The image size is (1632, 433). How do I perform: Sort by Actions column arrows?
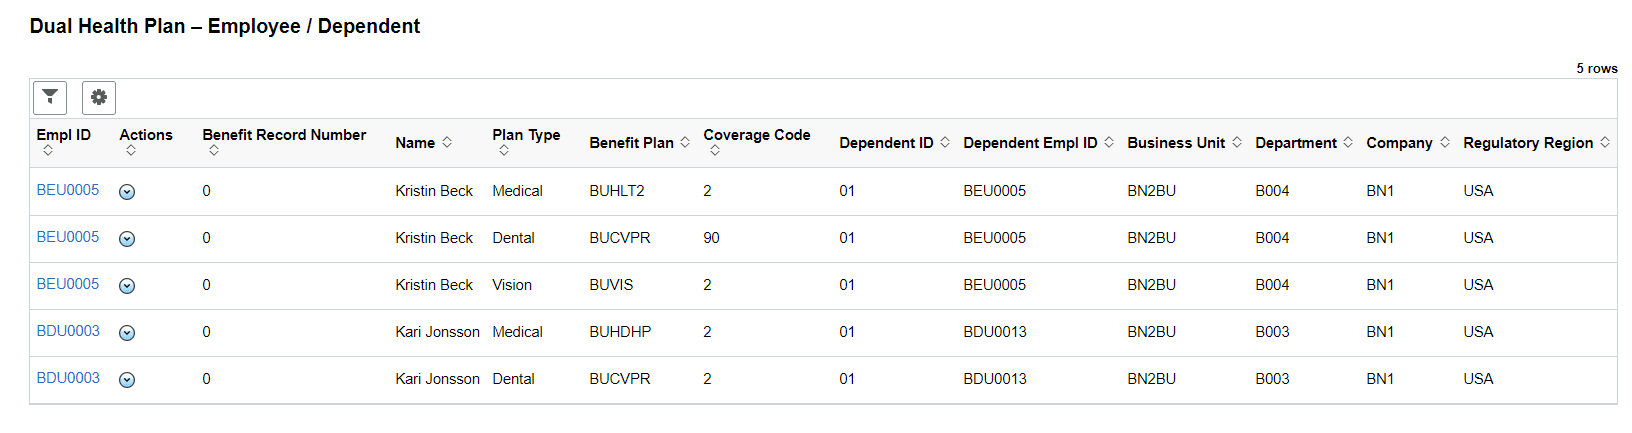131,151
